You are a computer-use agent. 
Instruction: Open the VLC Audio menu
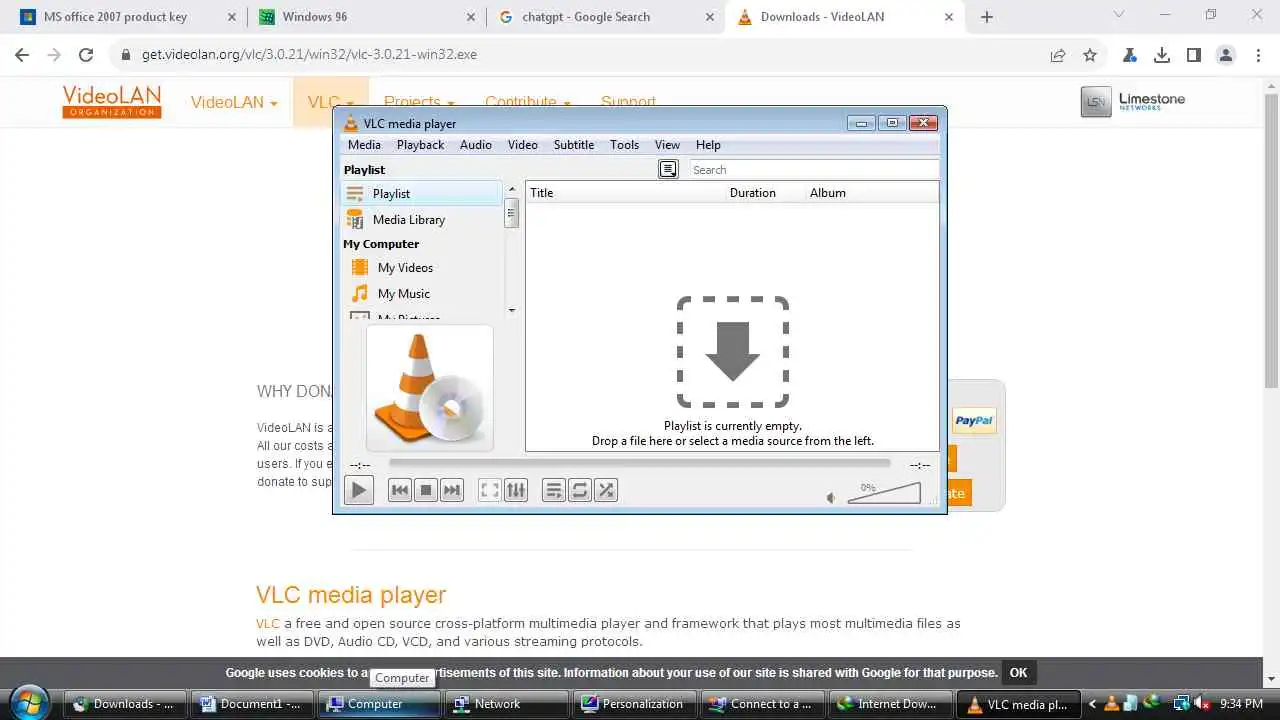point(476,145)
